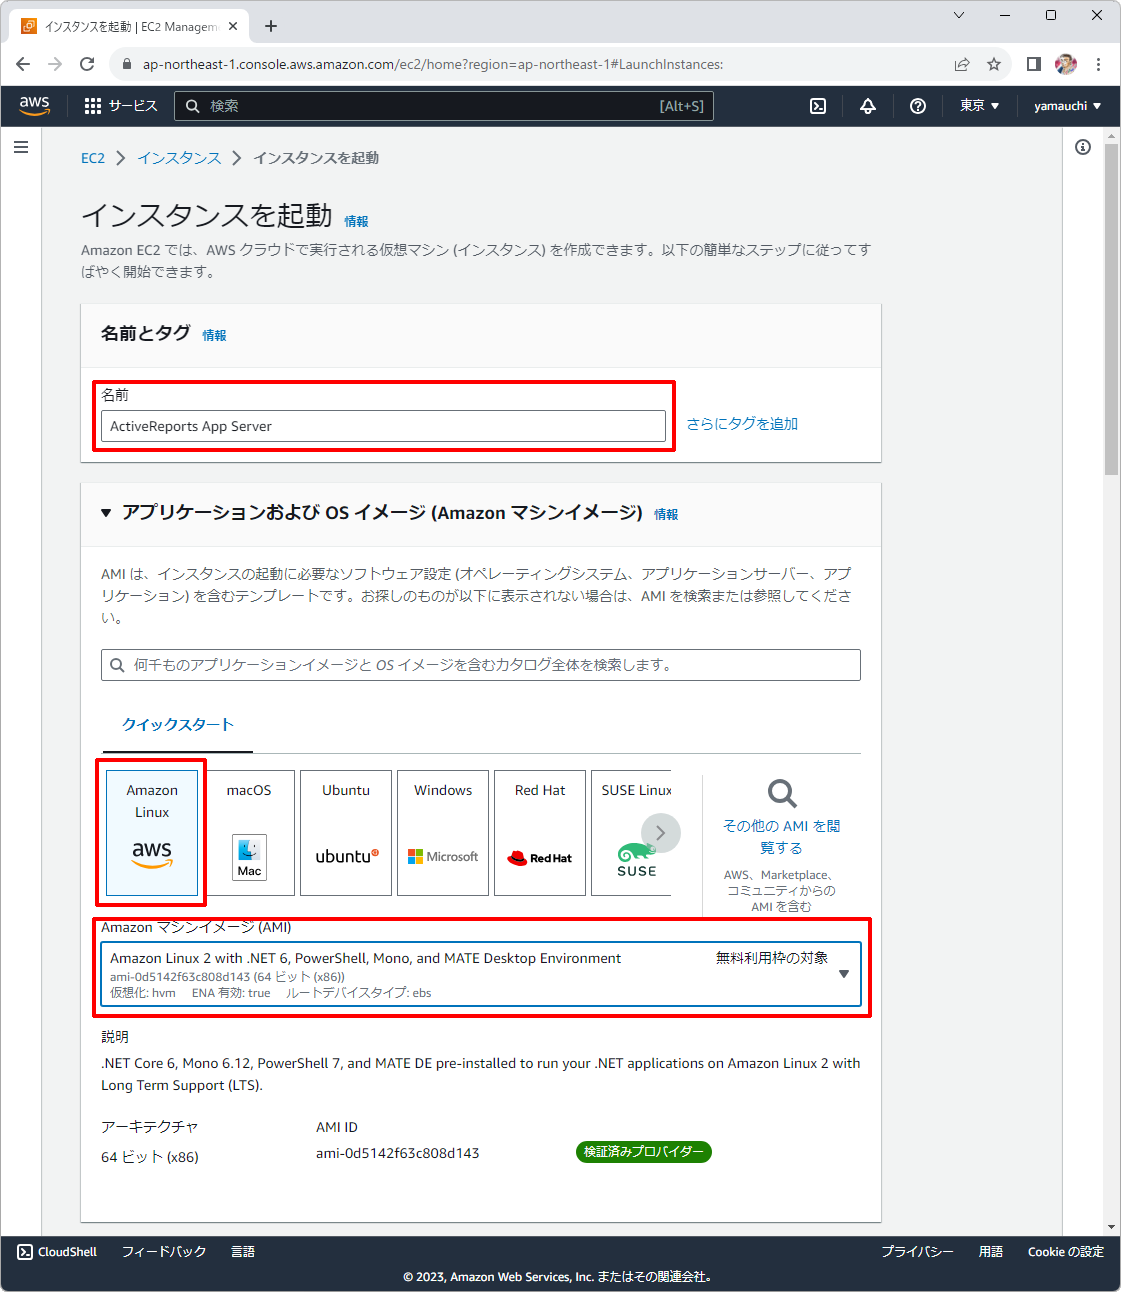The image size is (1121, 1292).
Task: Select the SUSE Linux quick start tile
Action: (631, 833)
